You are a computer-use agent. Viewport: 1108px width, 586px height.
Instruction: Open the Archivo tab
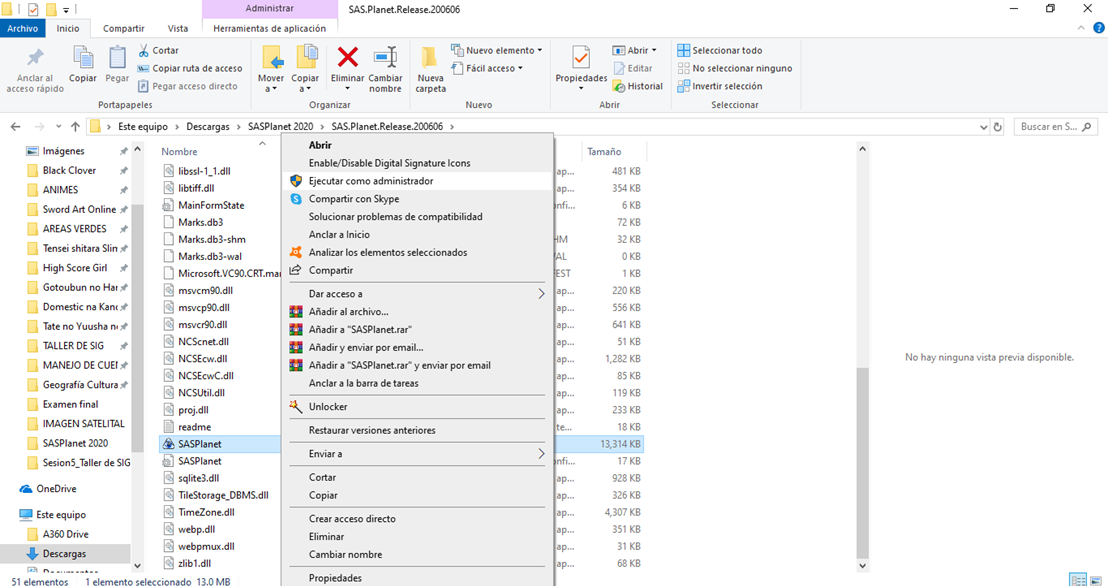pos(23,28)
